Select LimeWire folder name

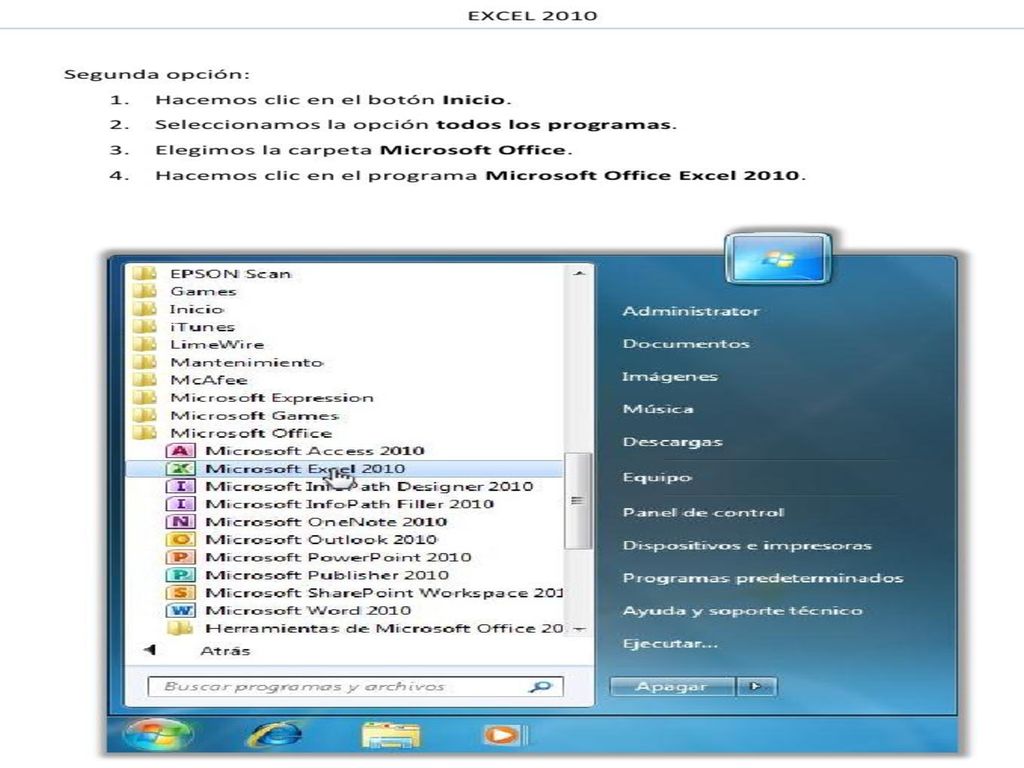pos(217,344)
